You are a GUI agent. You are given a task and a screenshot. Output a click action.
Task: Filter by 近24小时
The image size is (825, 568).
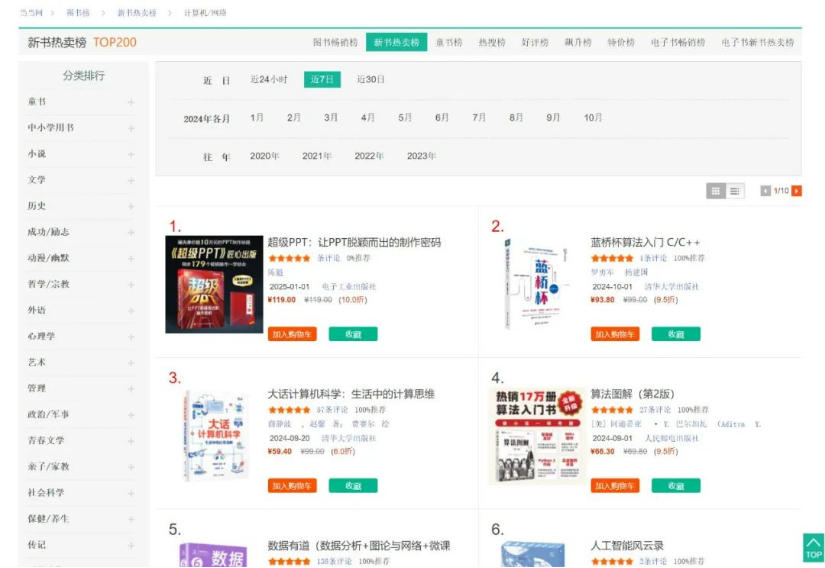269,79
